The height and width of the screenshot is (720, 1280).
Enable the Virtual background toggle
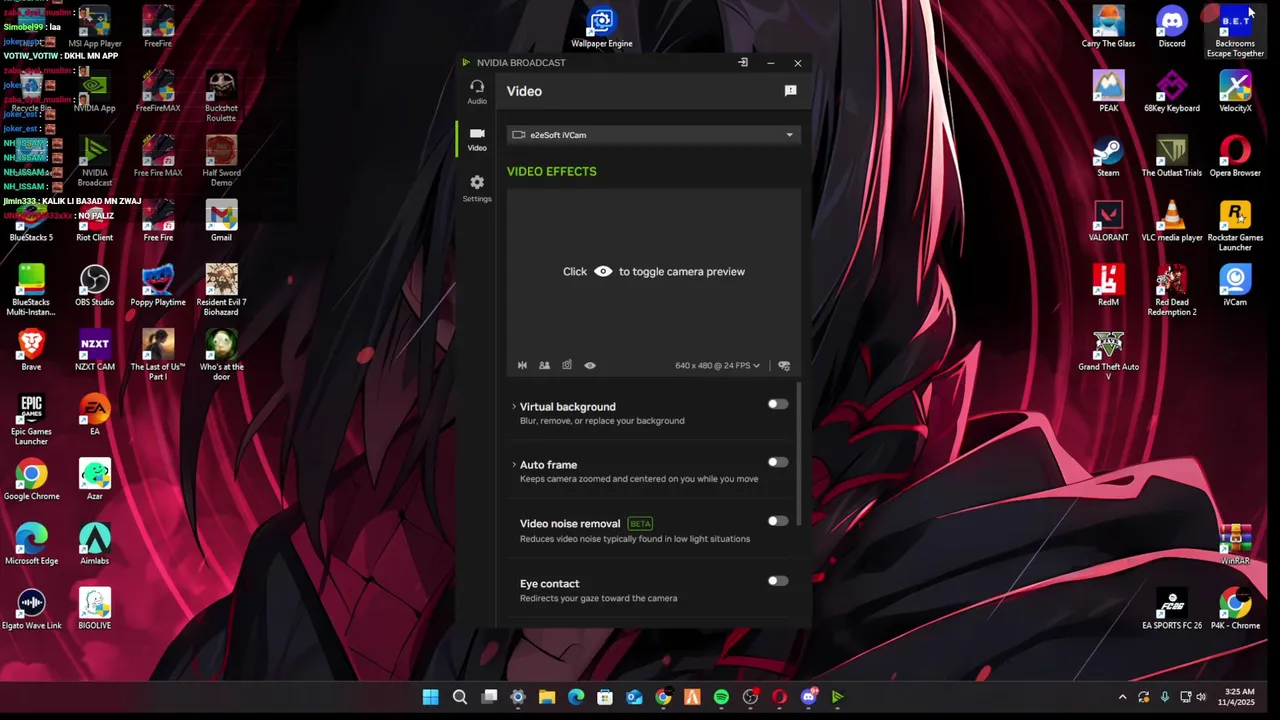pyautogui.click(x=778, y=404)
